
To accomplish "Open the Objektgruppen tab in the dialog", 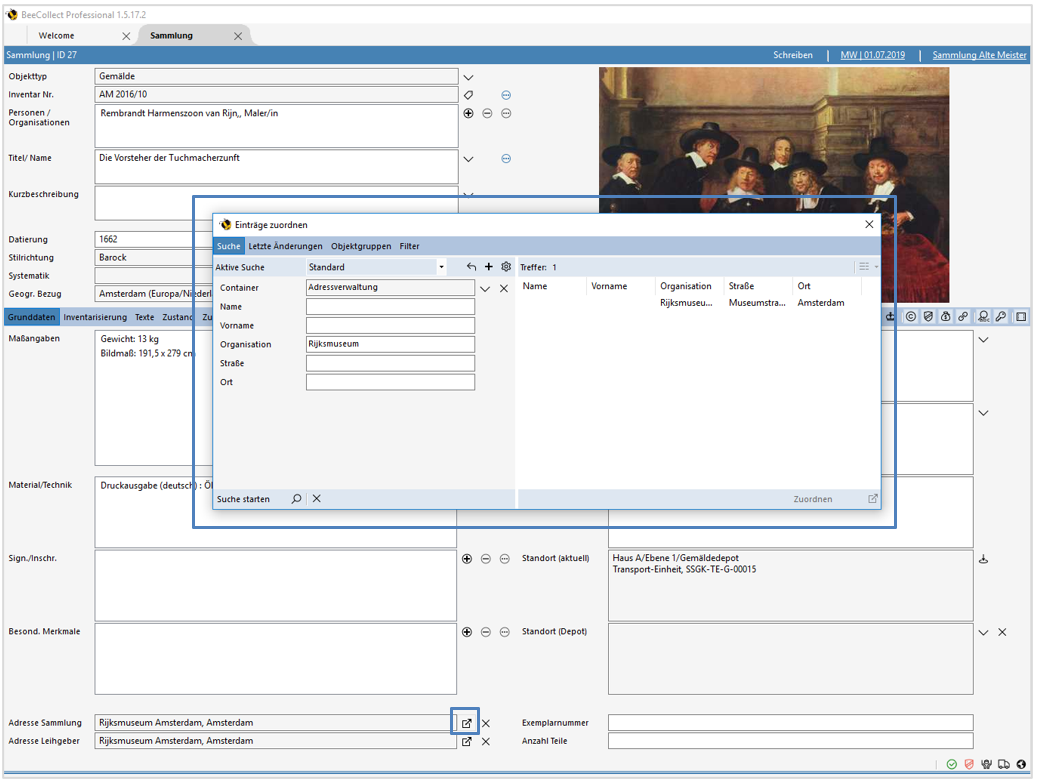I will tap(363, 245).
